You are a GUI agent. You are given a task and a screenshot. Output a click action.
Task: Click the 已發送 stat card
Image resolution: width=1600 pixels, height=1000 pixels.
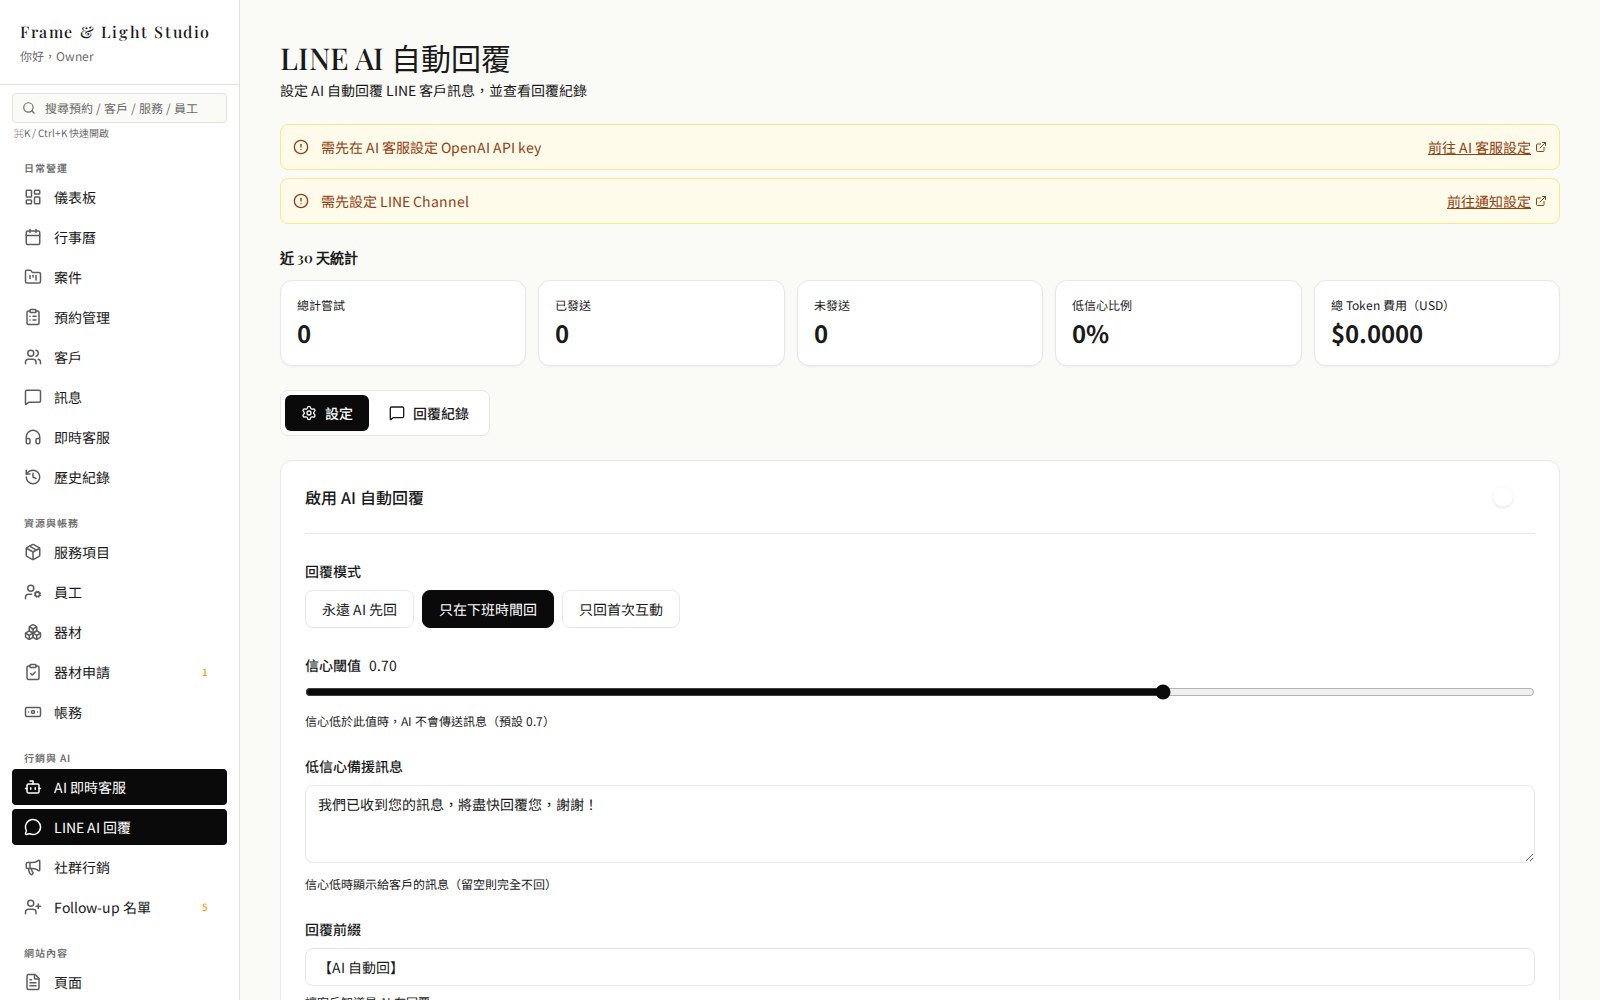[x=661, y=323]
